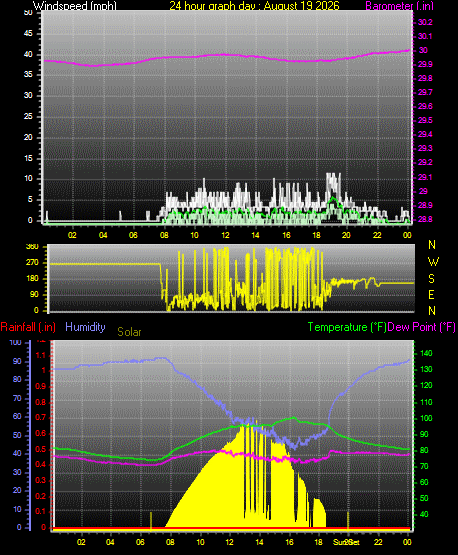This screenshot has height=555, width=458.
Task: Click the '45' tick on the windspeed axis
Action: click(x=28, y=33)
